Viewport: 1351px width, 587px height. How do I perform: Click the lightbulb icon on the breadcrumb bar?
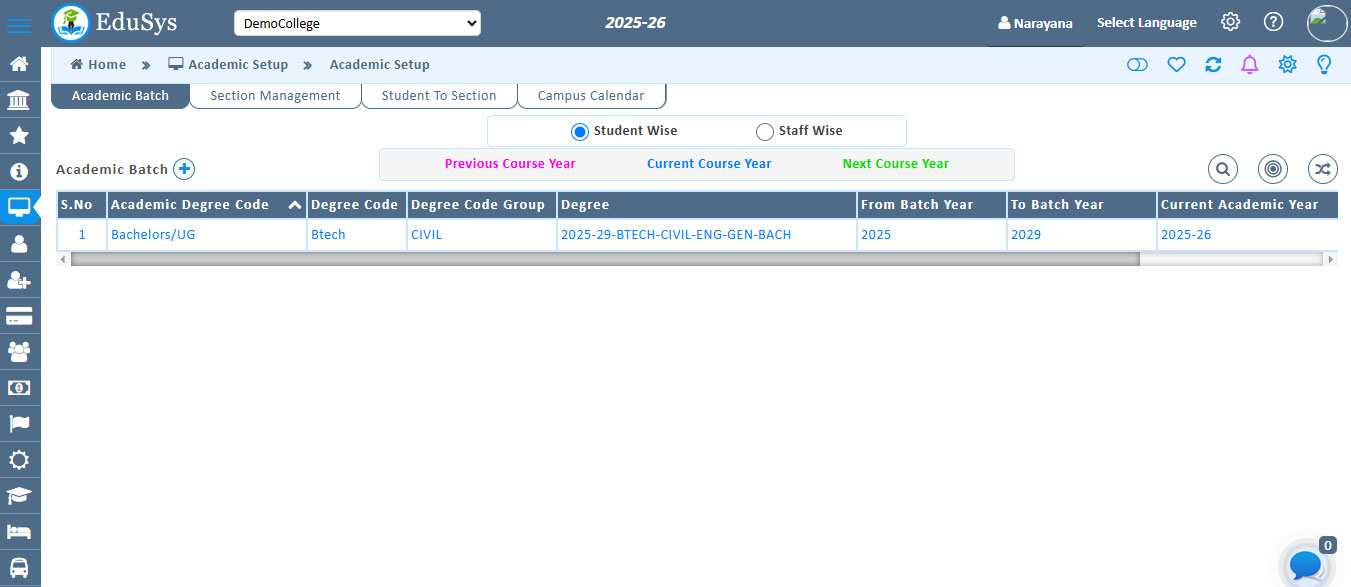(x=1323, y=64)
